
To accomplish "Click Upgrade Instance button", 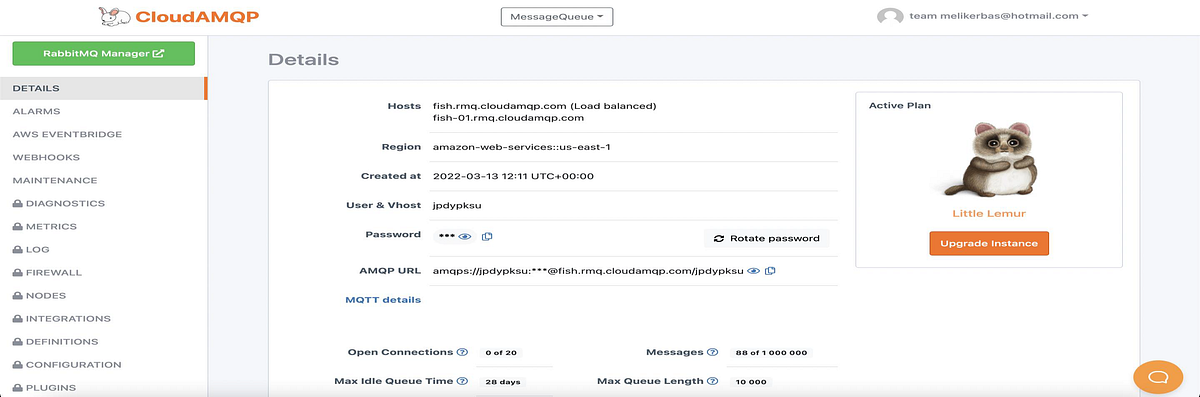I will (x=989, y=243).
